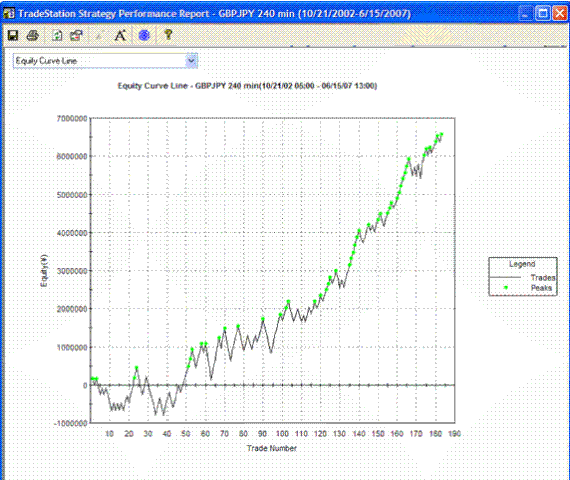
Task: Close the Strategy Performance Report window
Action: (559, 13)
